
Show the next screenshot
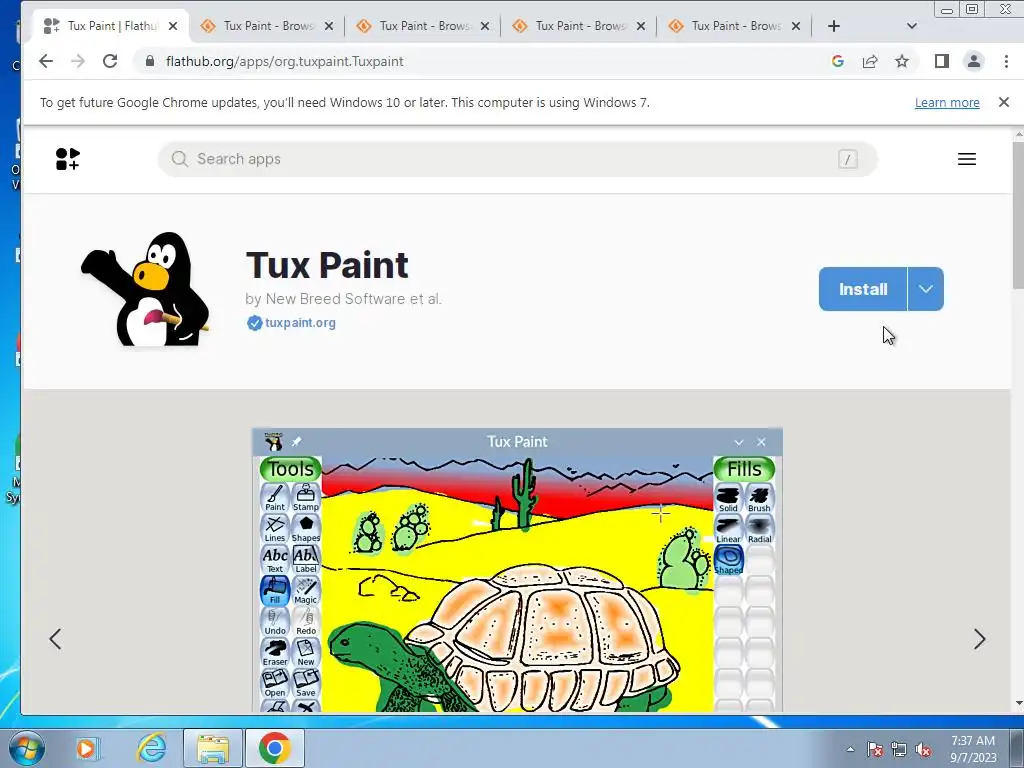(x=979, y=639)
